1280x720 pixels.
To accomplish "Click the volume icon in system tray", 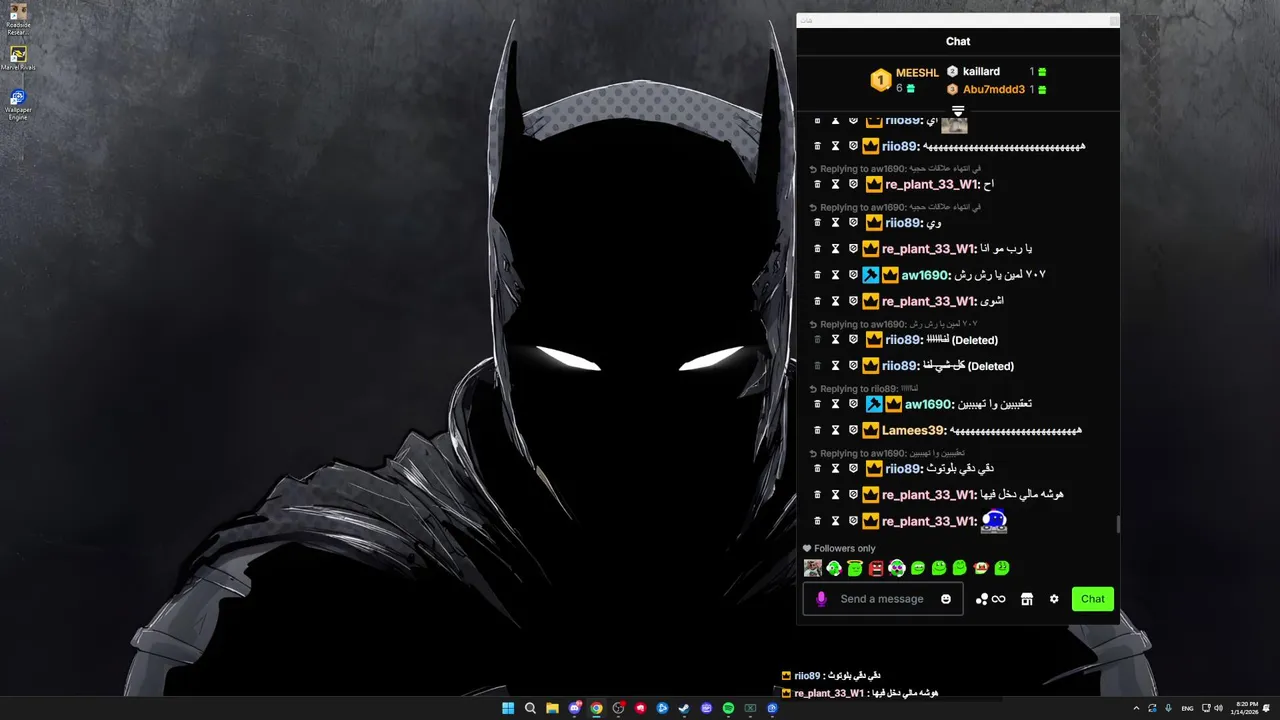I will (x=1218, y=708).
